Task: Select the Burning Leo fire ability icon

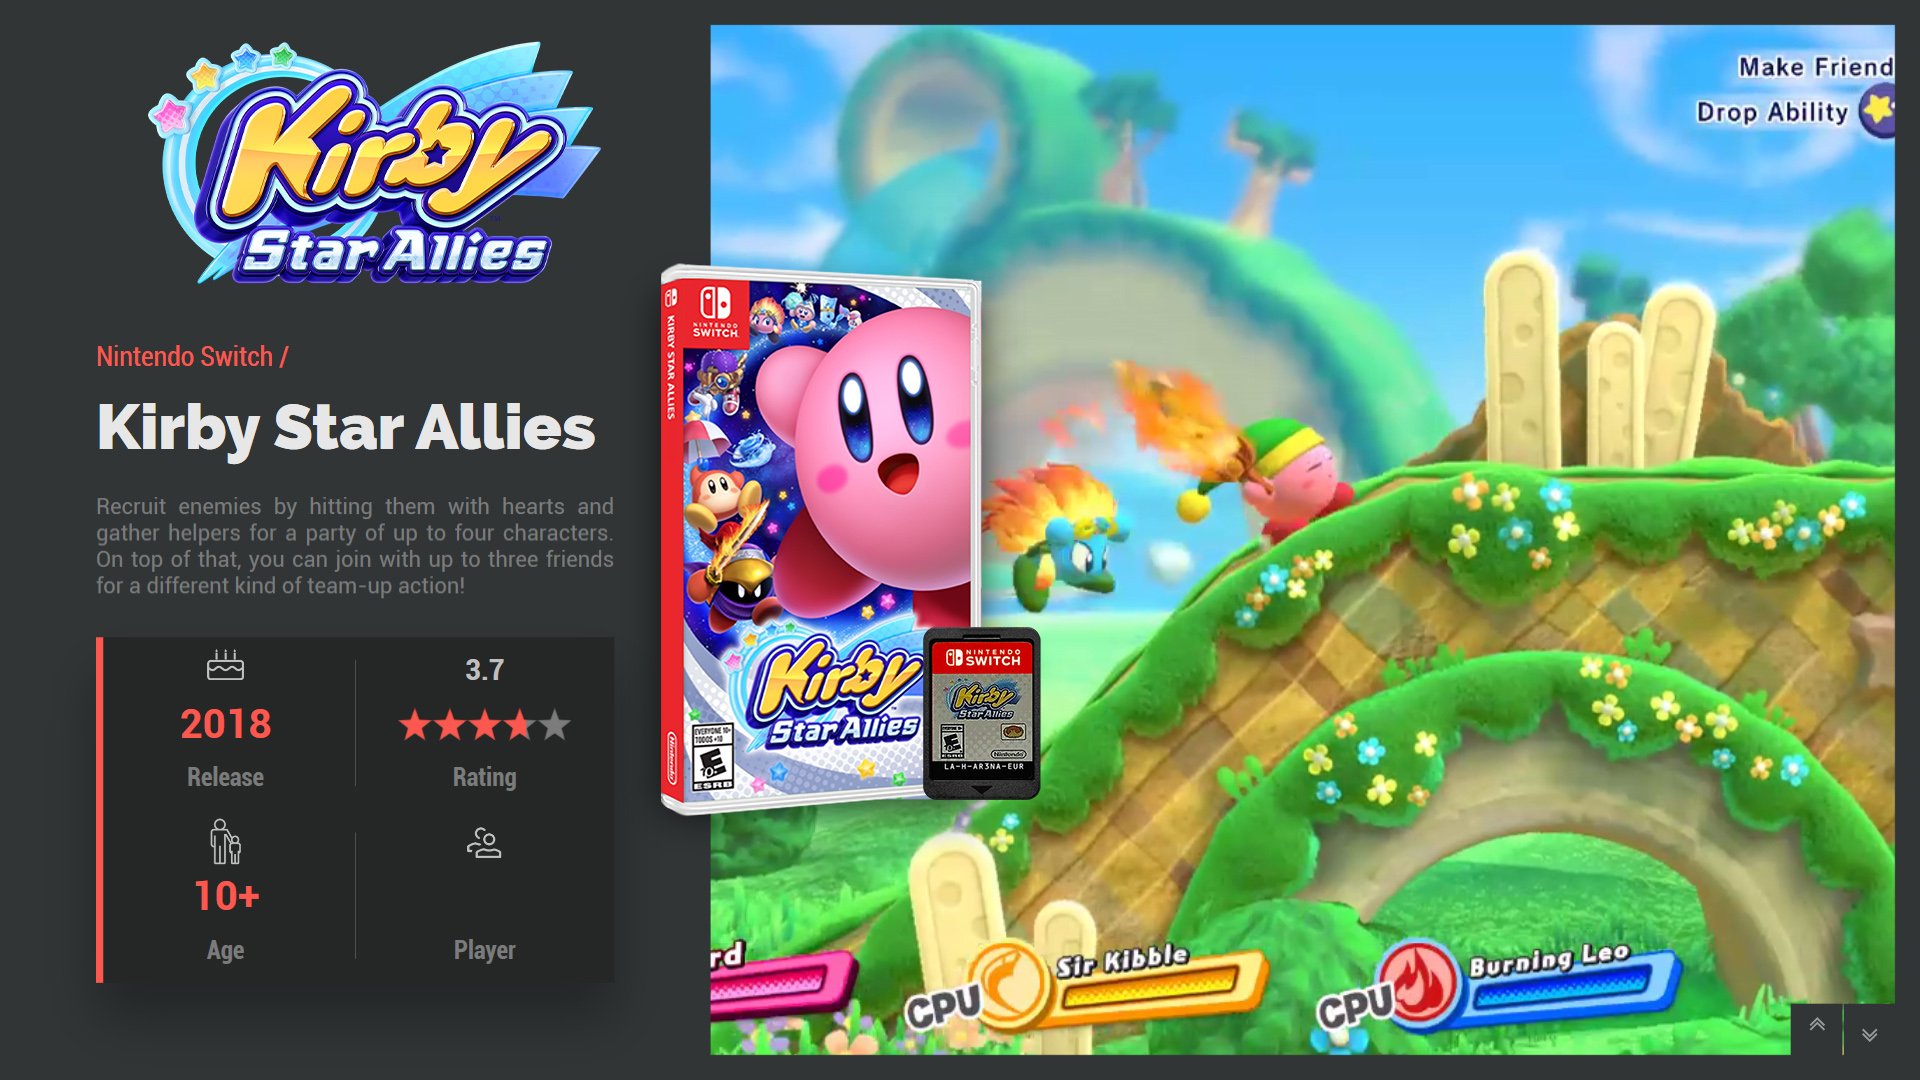Action: [1419, 983]
